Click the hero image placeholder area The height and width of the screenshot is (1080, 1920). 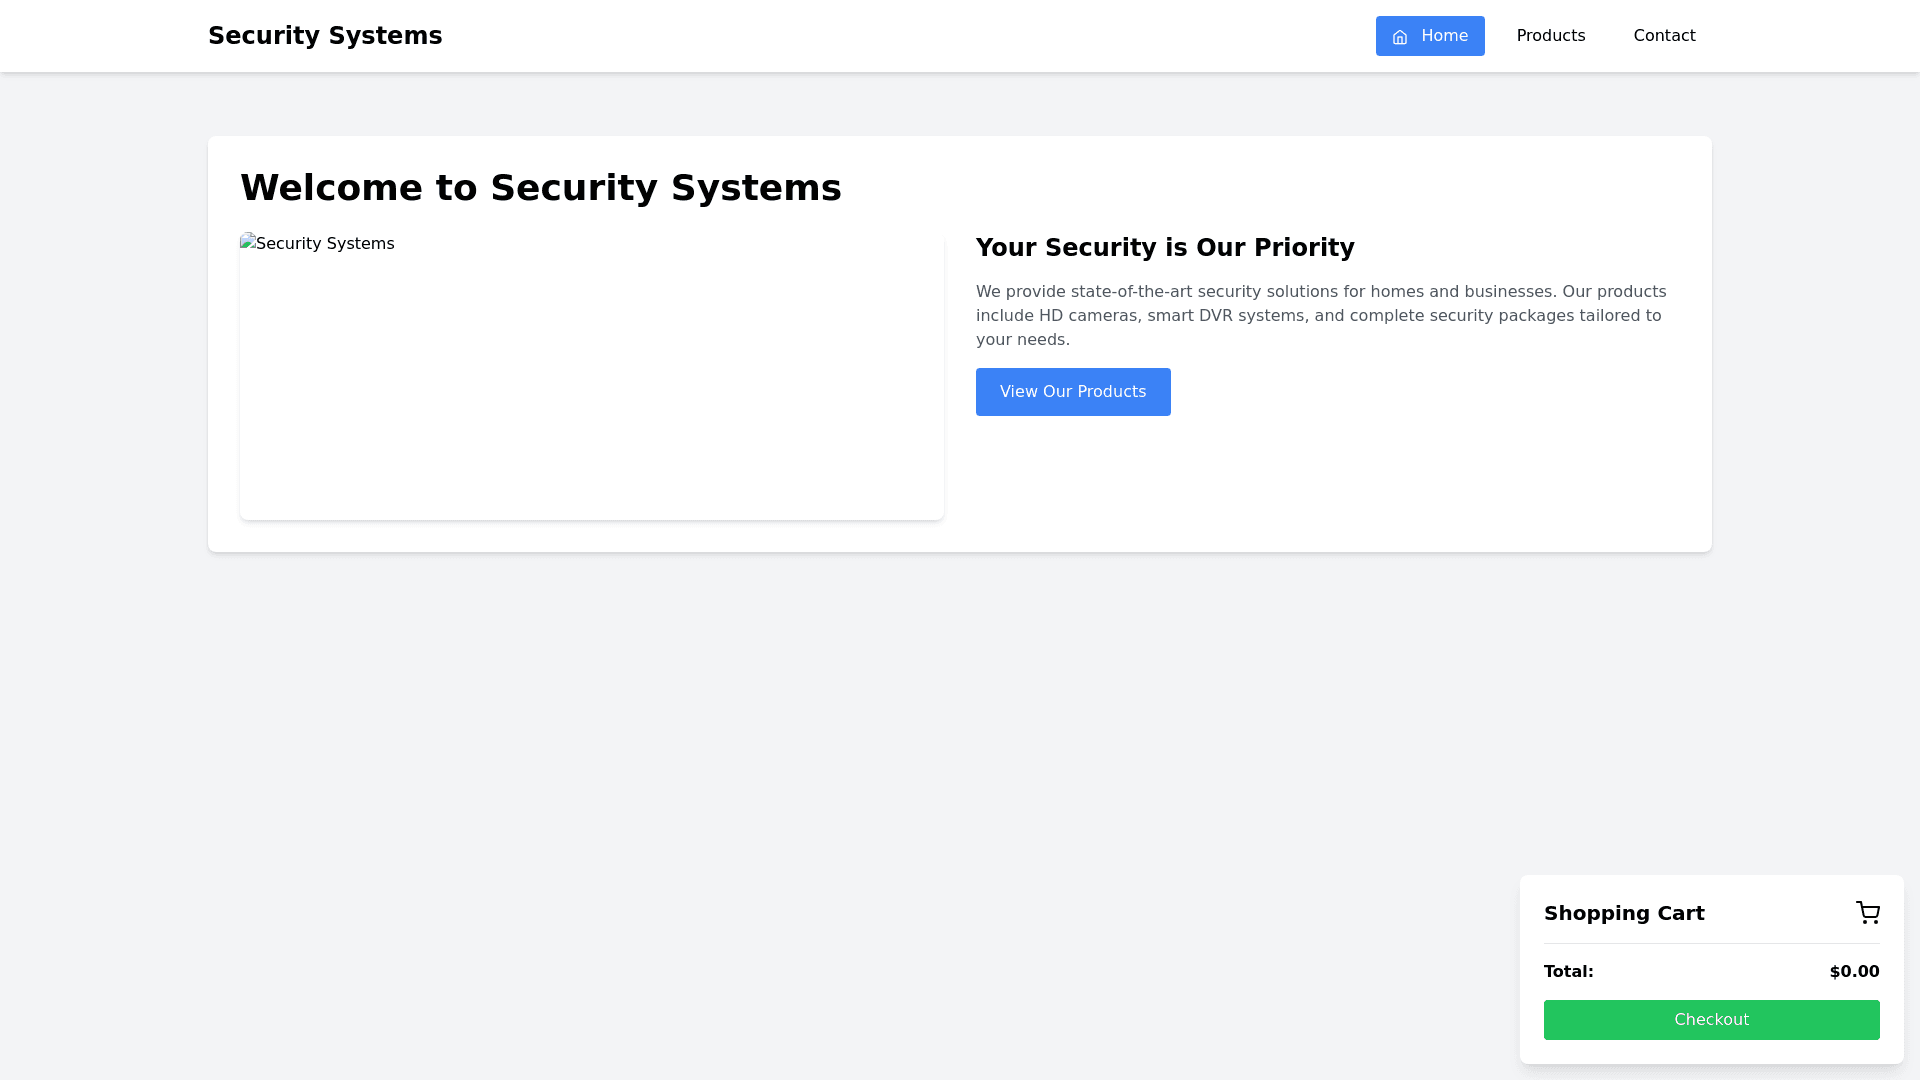click(x=591, y=390)
